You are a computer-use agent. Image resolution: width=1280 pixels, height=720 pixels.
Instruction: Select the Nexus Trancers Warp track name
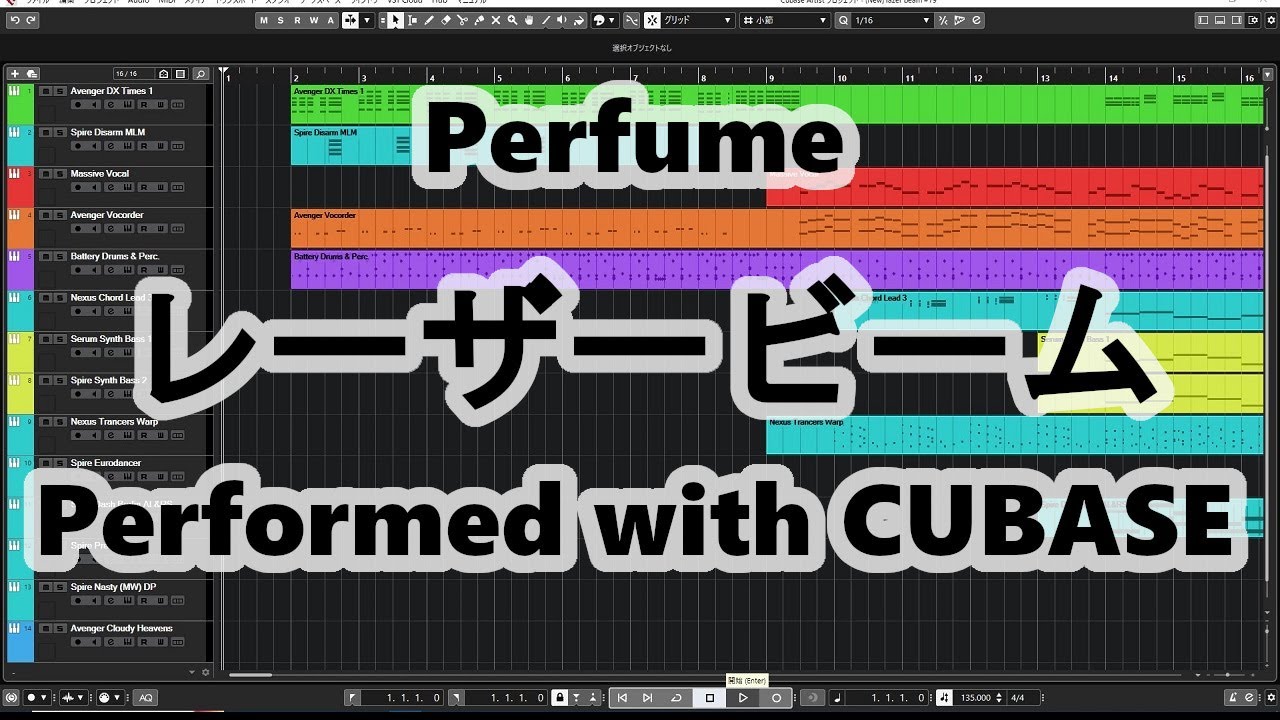[x=114, y=422]
